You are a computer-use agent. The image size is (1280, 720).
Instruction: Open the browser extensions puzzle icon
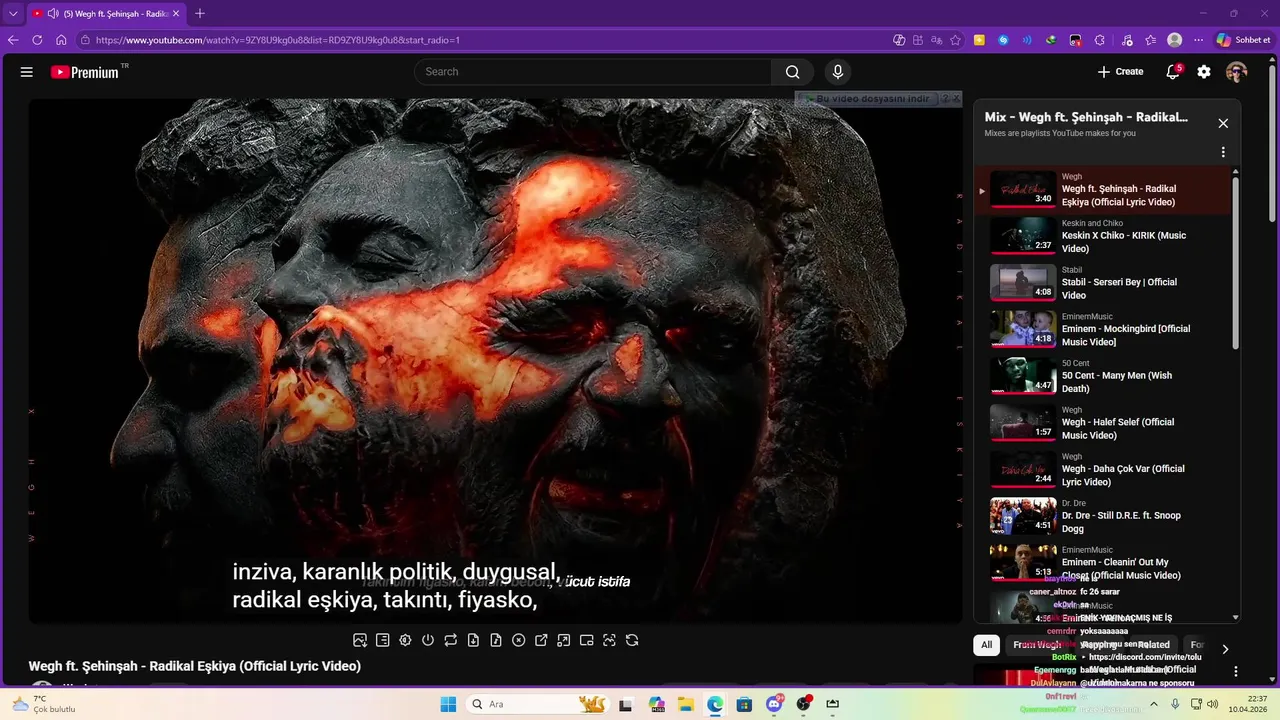coord(1100,40)
